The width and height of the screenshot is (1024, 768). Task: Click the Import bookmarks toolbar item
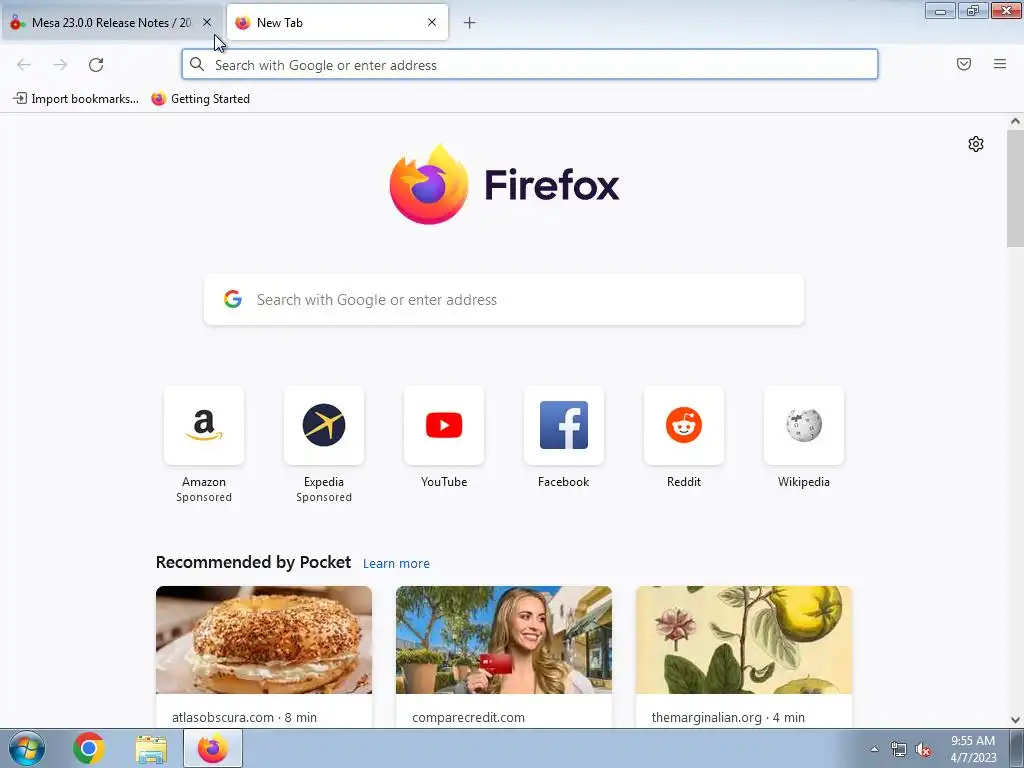[76, 99]
